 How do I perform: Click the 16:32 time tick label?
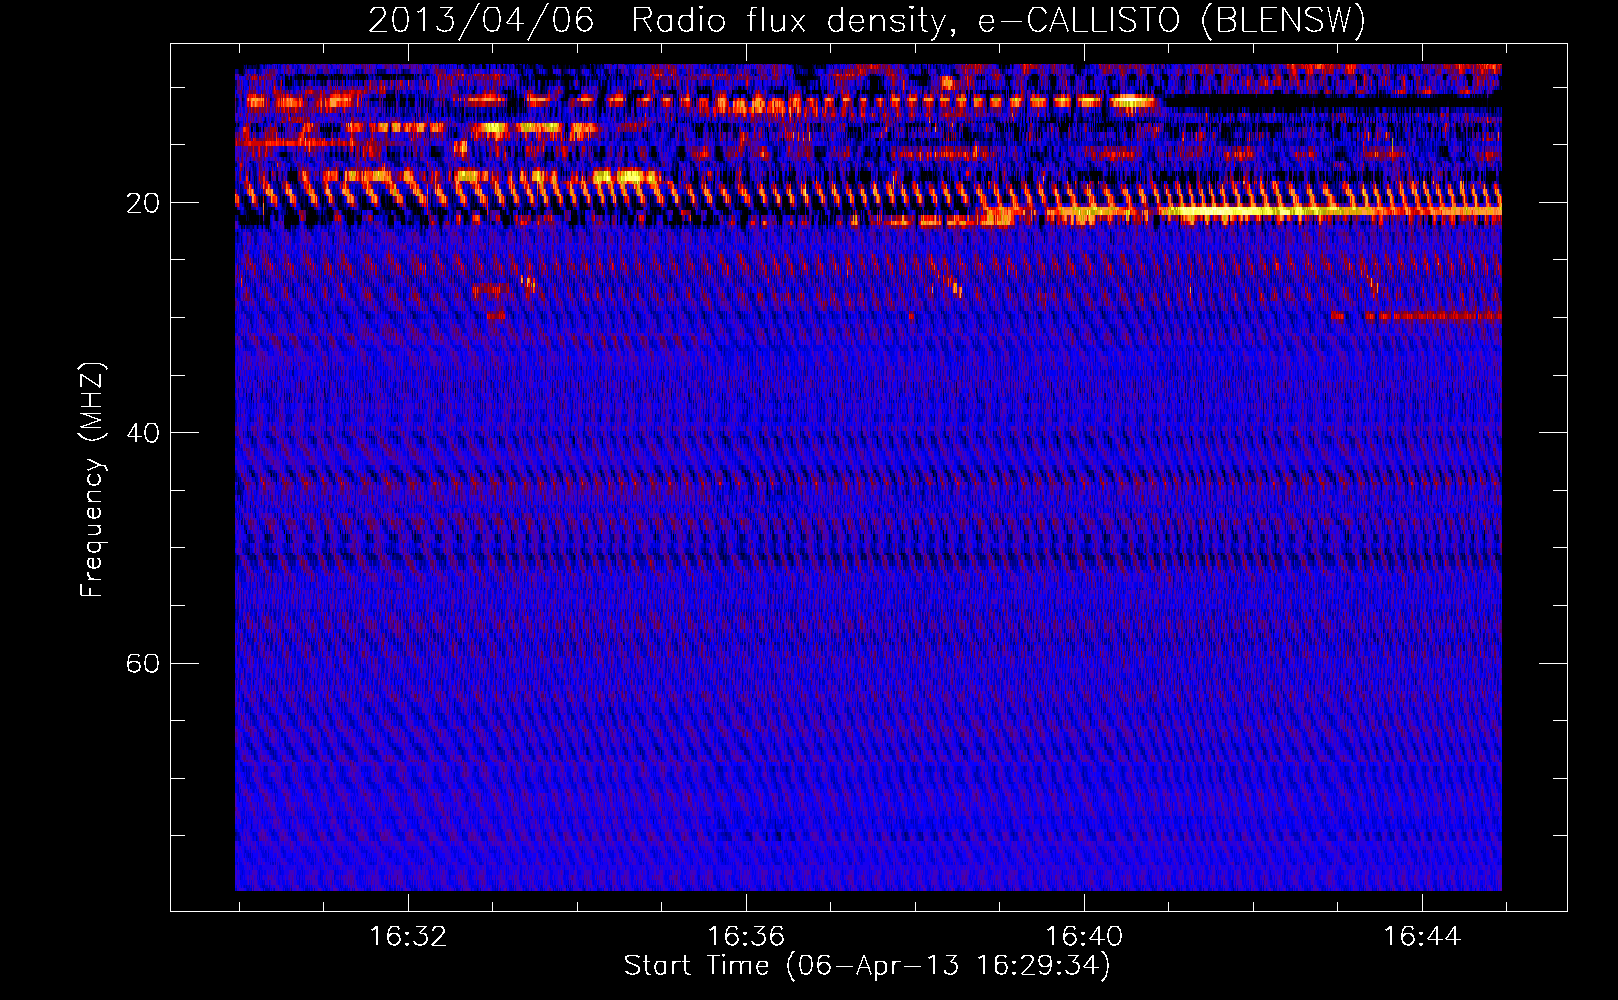pos(408,937)
